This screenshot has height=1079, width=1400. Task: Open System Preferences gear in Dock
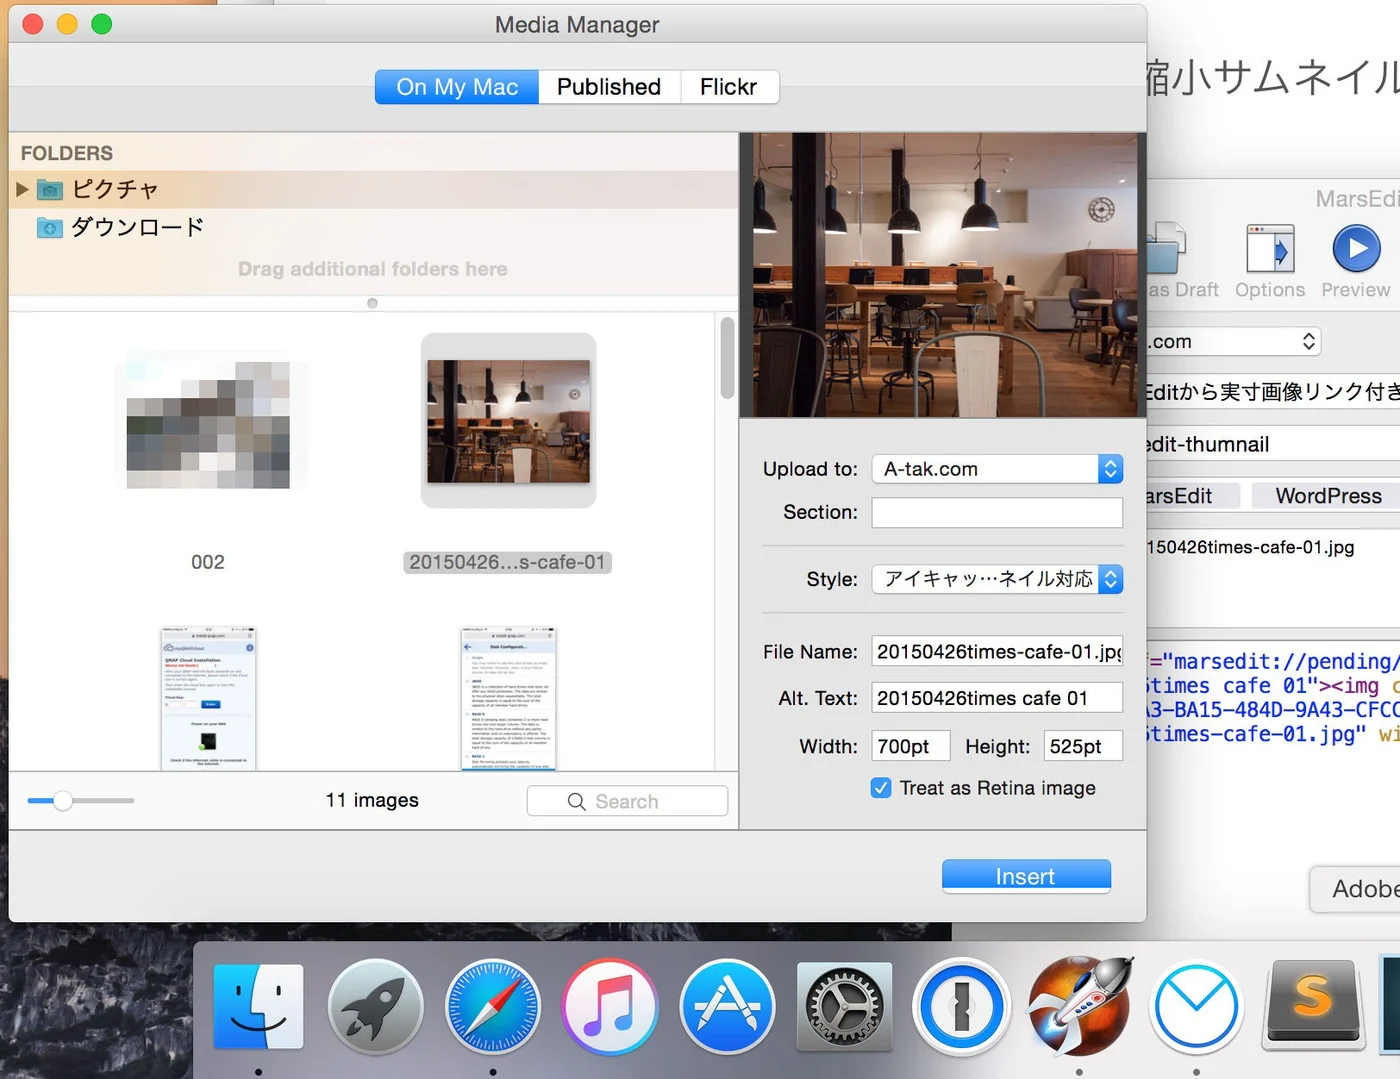[x=844, y=1006]
